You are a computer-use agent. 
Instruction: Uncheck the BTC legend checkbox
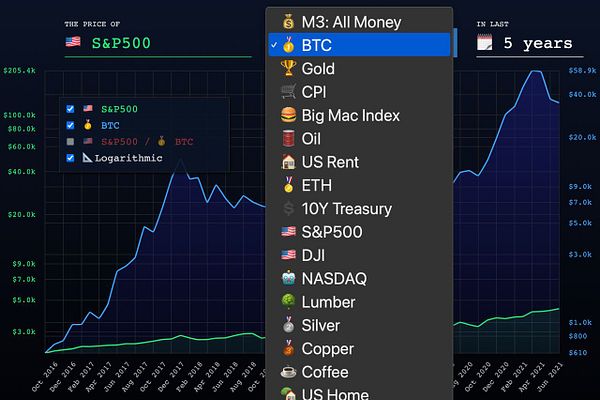pos(70,125)
